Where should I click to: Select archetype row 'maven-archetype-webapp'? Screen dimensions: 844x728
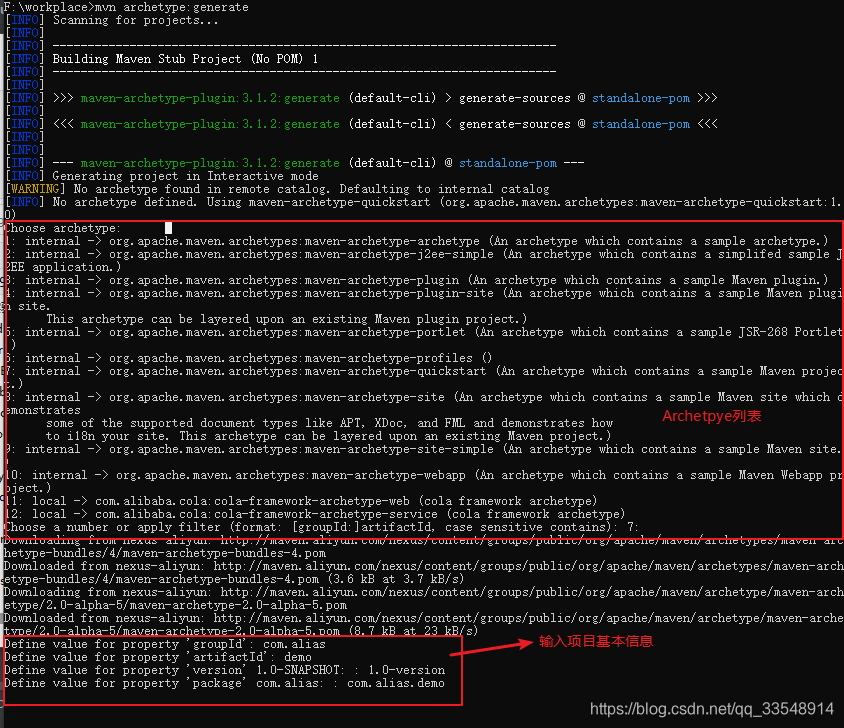422,481
